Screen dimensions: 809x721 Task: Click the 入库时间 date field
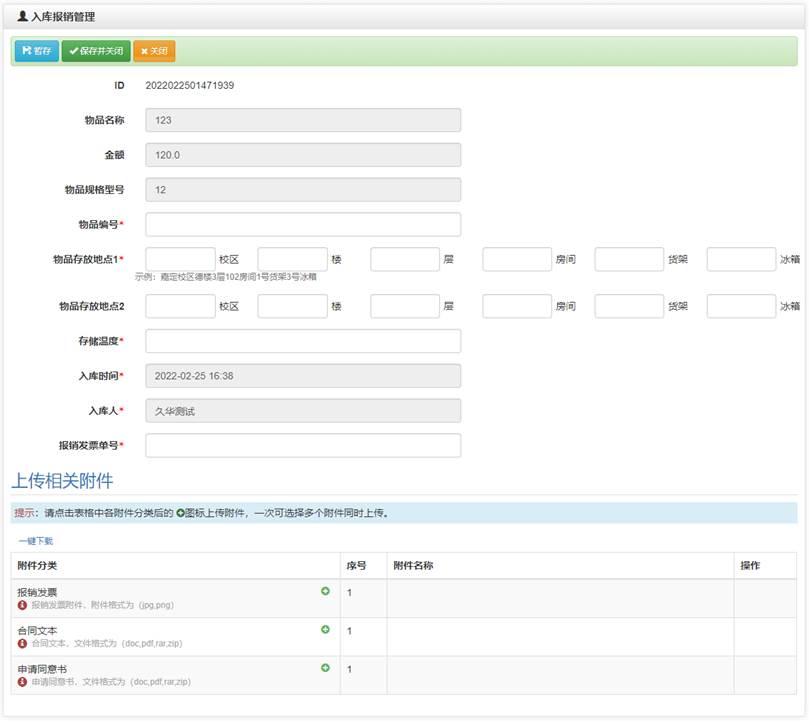303,376
